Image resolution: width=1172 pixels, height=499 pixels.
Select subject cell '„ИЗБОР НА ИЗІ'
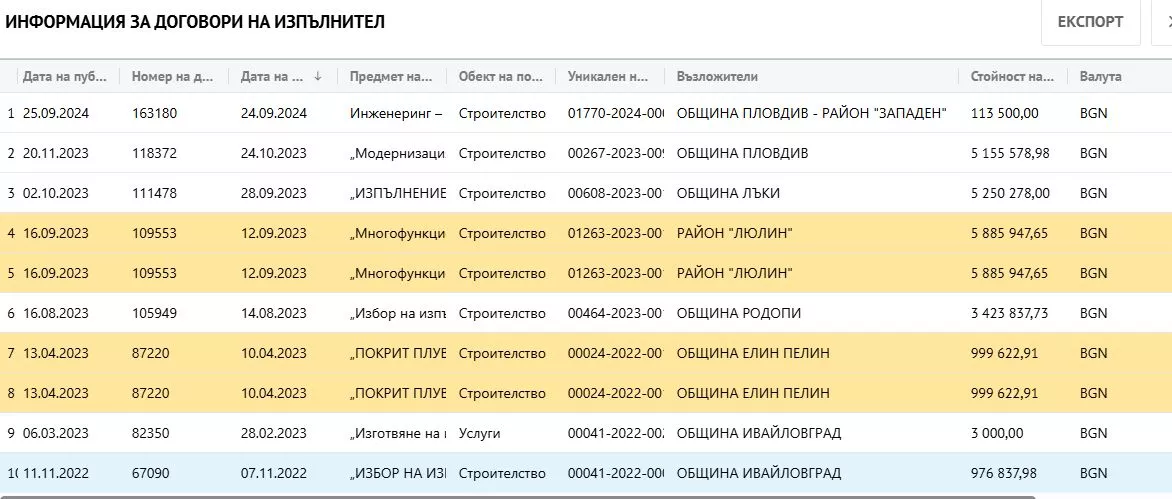click(x=398, y=473)
